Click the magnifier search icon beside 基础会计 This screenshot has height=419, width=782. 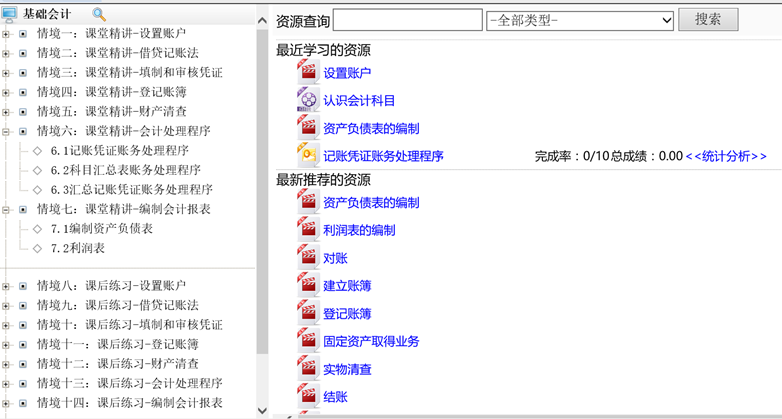click(99, 14)
